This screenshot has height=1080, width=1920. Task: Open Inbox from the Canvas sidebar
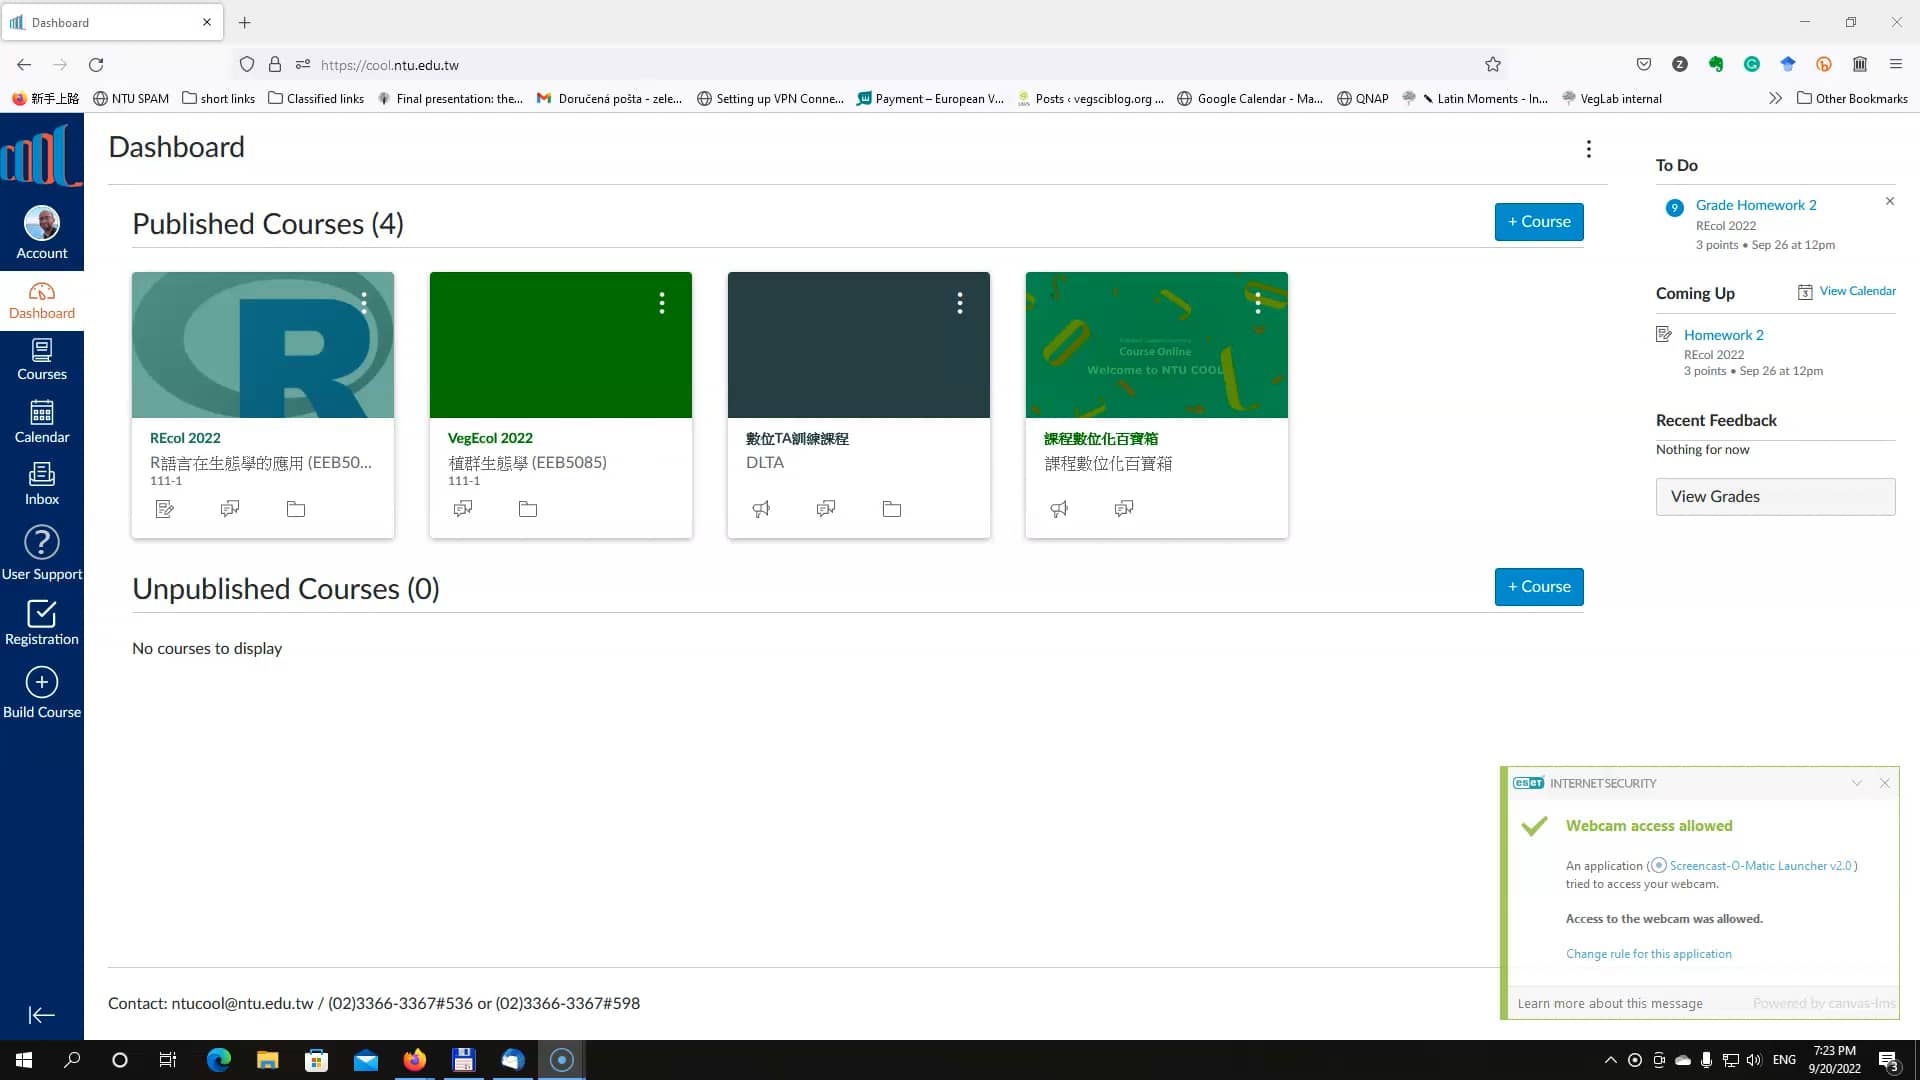click(x=41, y=483)
